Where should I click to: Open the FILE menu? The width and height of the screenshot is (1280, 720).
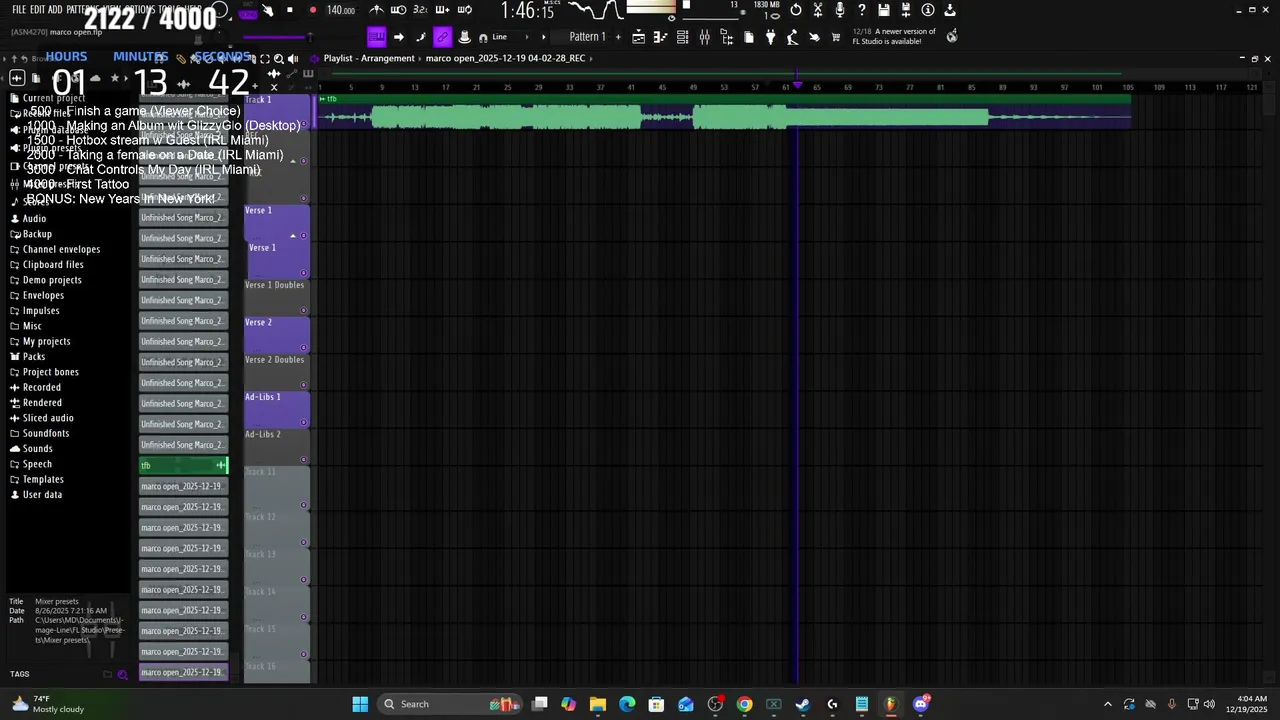(19, 10)
